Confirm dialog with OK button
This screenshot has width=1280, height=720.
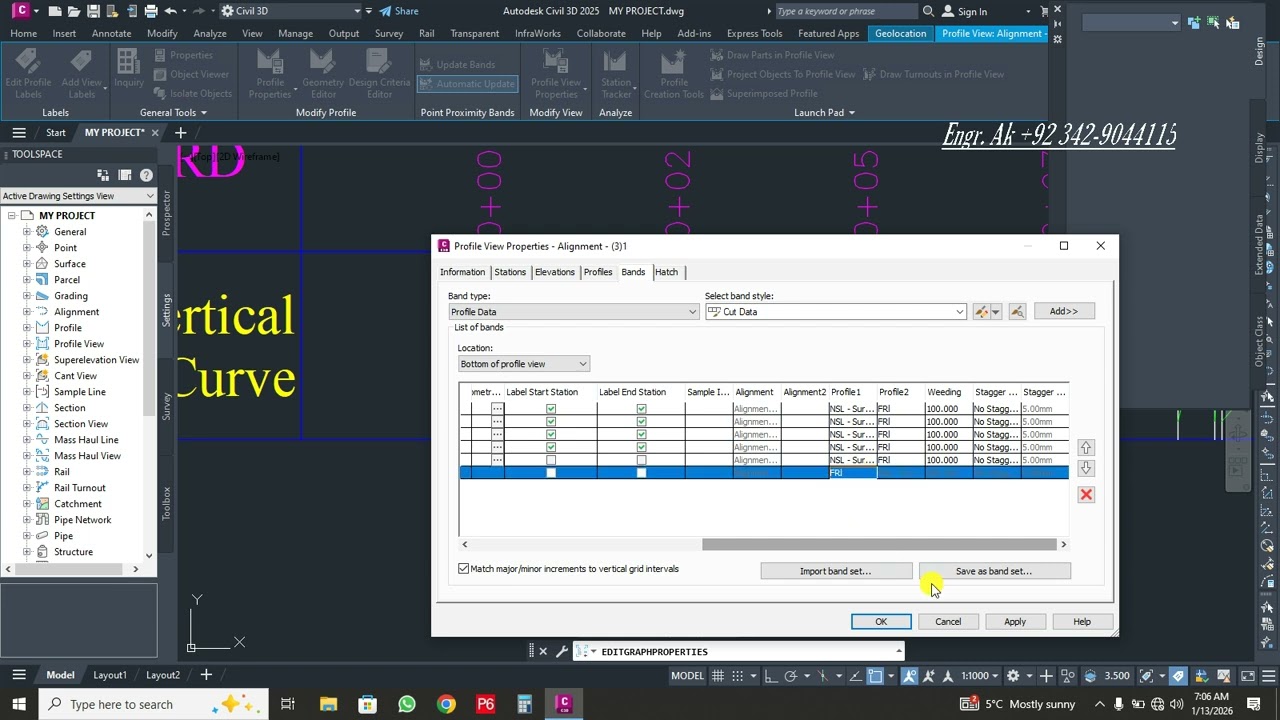click(x=881, y=622)
